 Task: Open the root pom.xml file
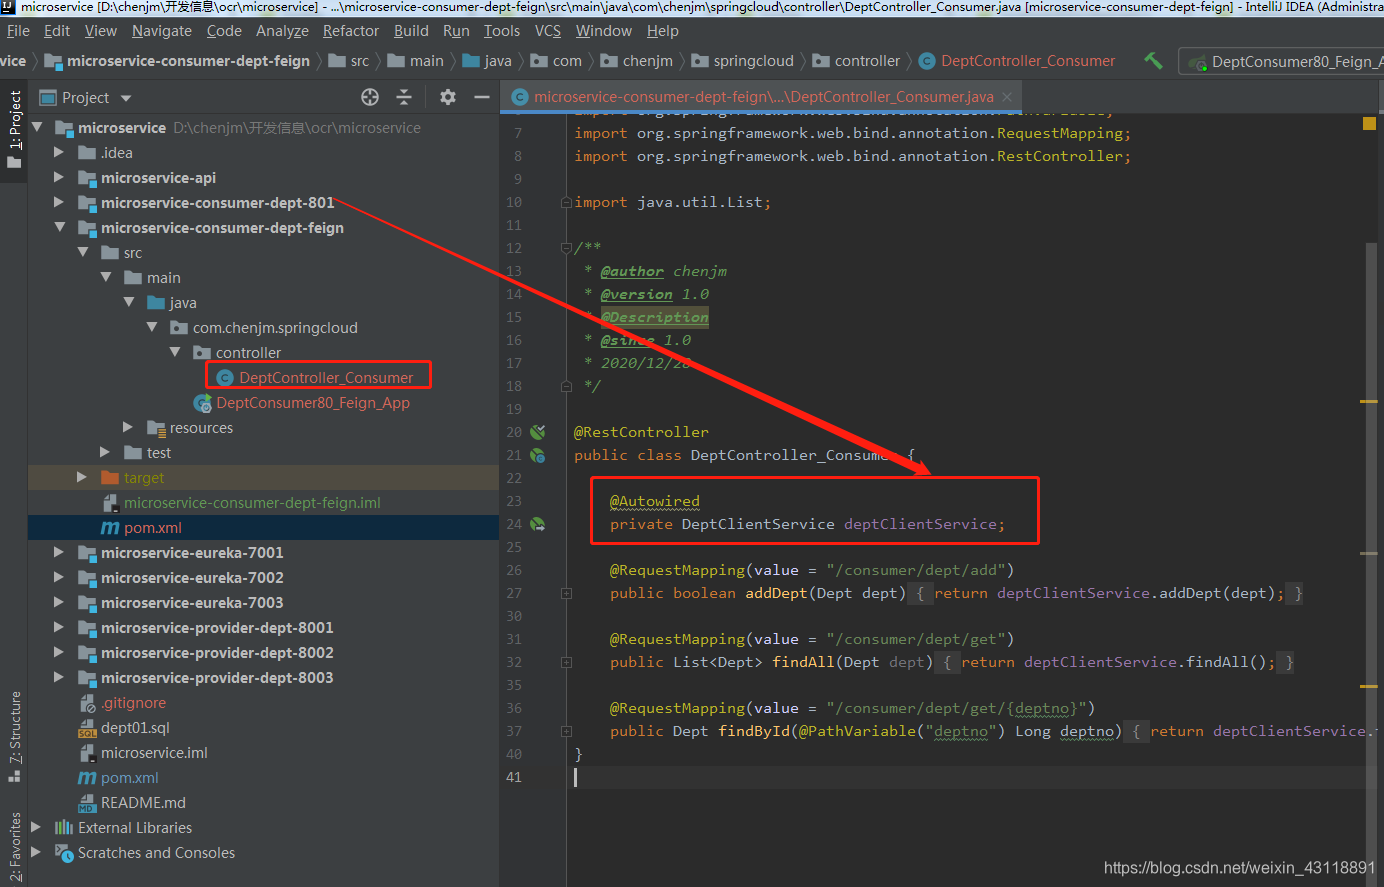(x=129, y=778)
